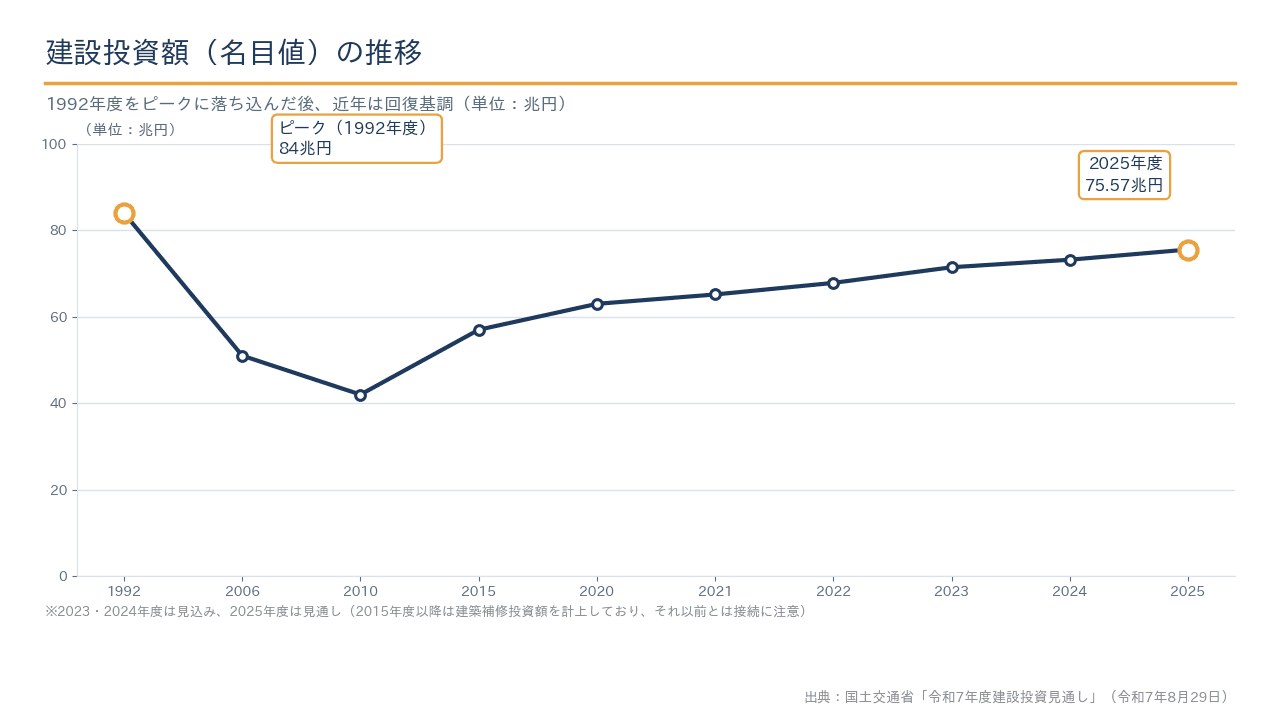Click the 2020 data point marker
The height and width of the screenshot is (720, 1280).
(597, 304)
